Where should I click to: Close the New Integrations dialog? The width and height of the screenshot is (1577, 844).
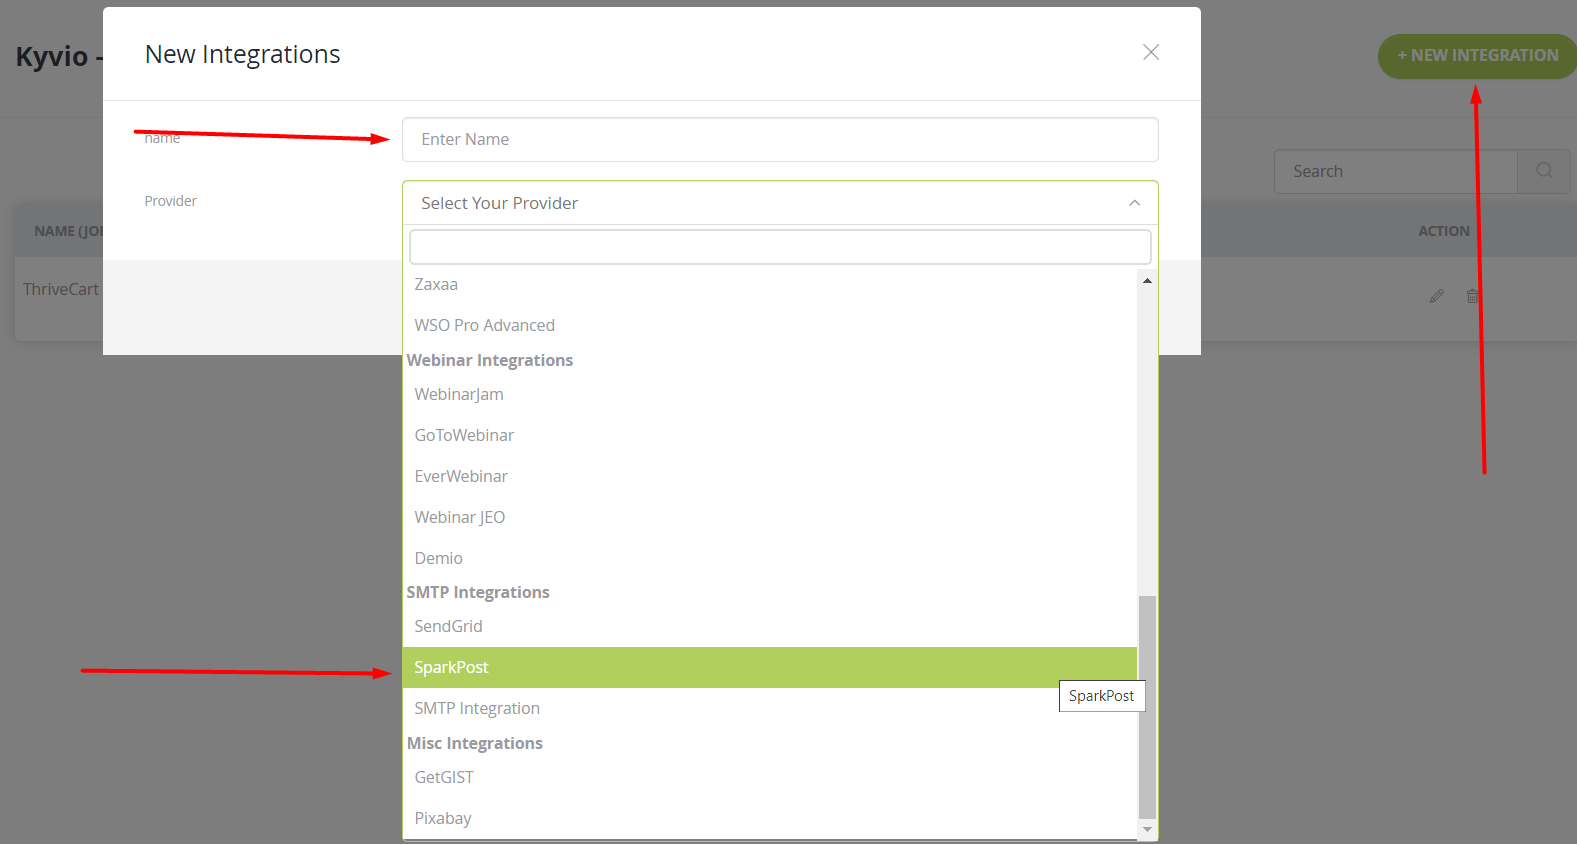1151,52
